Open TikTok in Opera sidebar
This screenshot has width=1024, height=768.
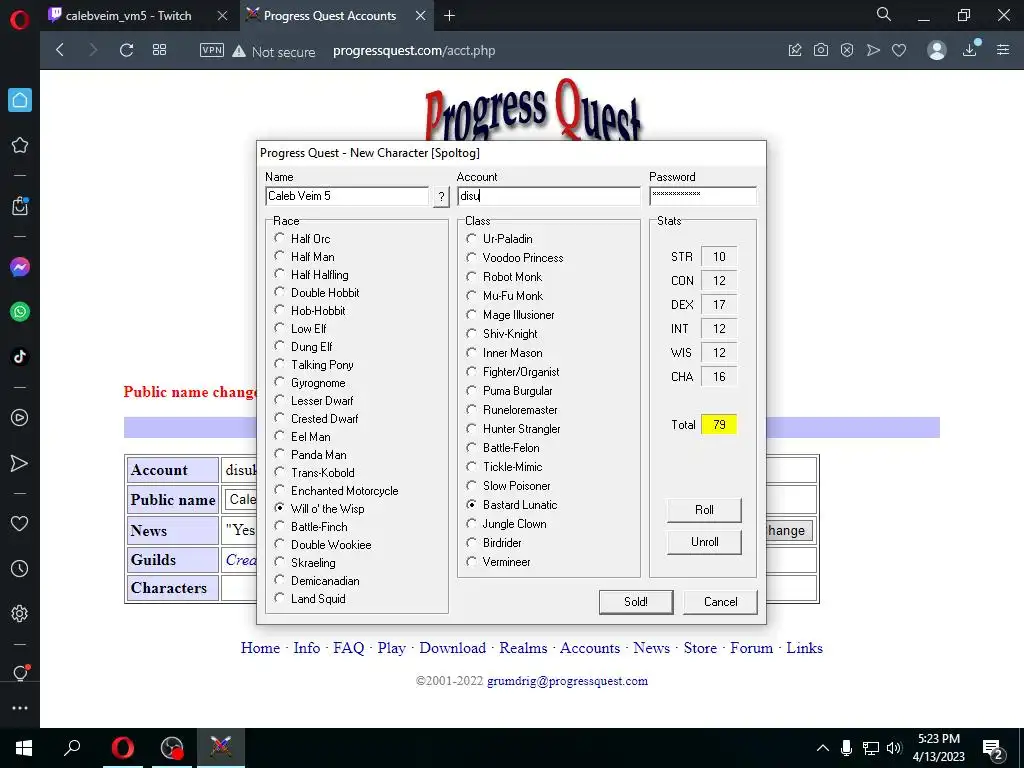tap(20, 357)
